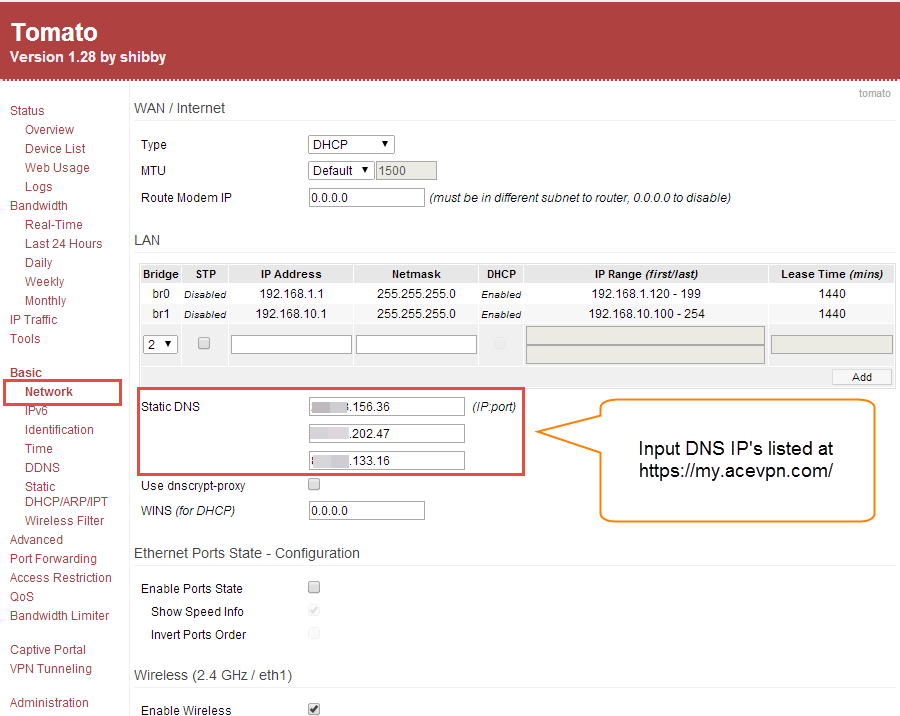Viewport: 900px width, 716px height.
Task: Click br1 IP range 192.168.10.100 - 254
Action: pos(646,314)
